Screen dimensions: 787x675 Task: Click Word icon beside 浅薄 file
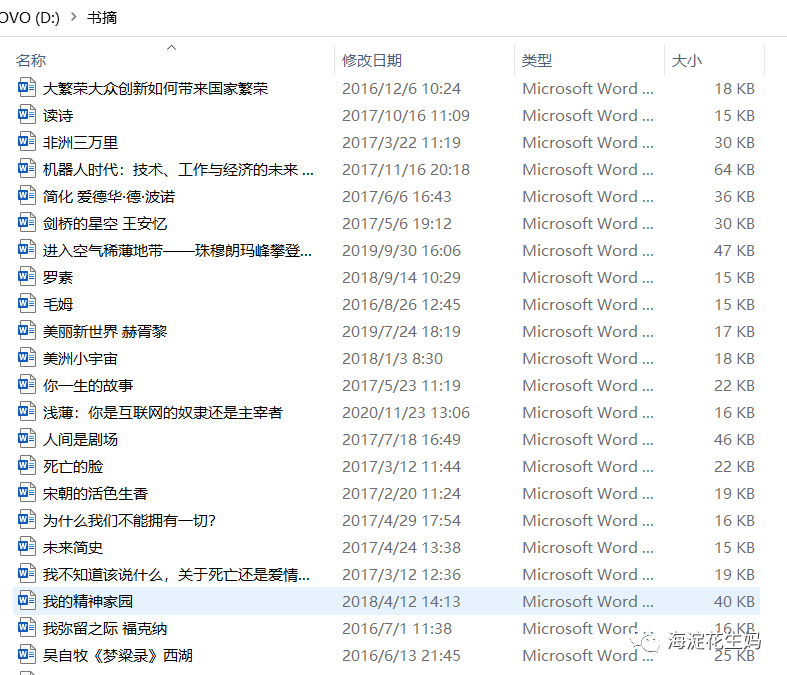(x=27, y=412)
